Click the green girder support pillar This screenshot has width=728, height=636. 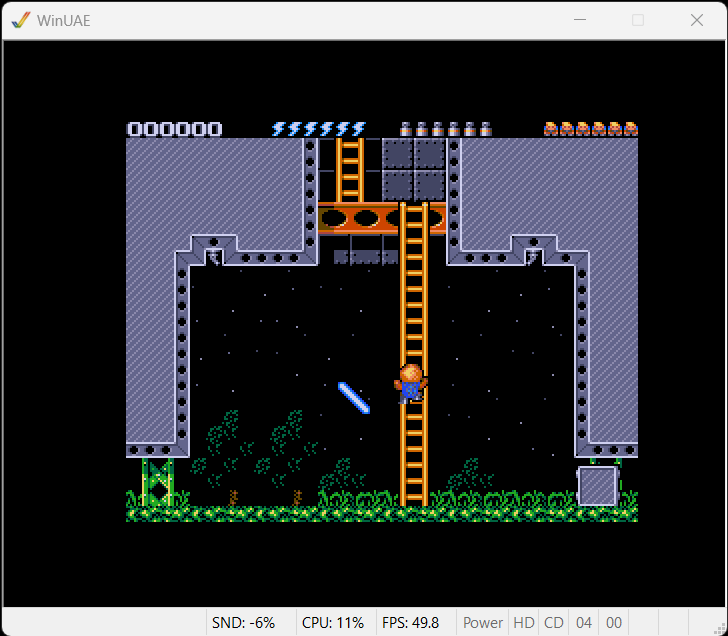coord(158,482)
